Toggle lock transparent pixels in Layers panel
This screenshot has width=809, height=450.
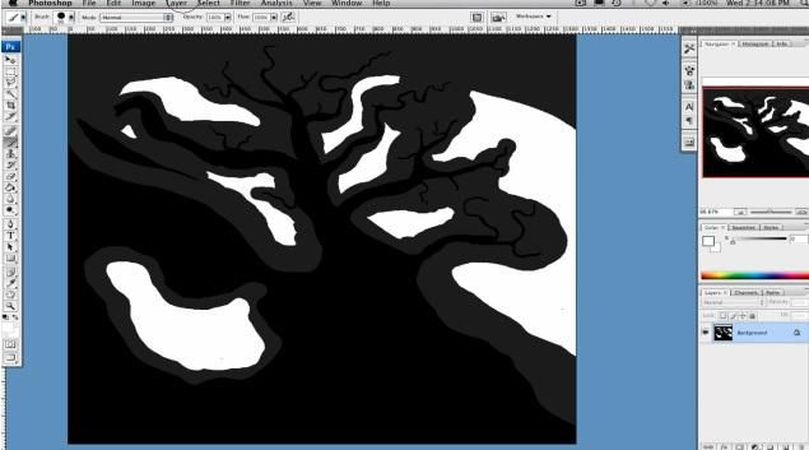[721, 314]
